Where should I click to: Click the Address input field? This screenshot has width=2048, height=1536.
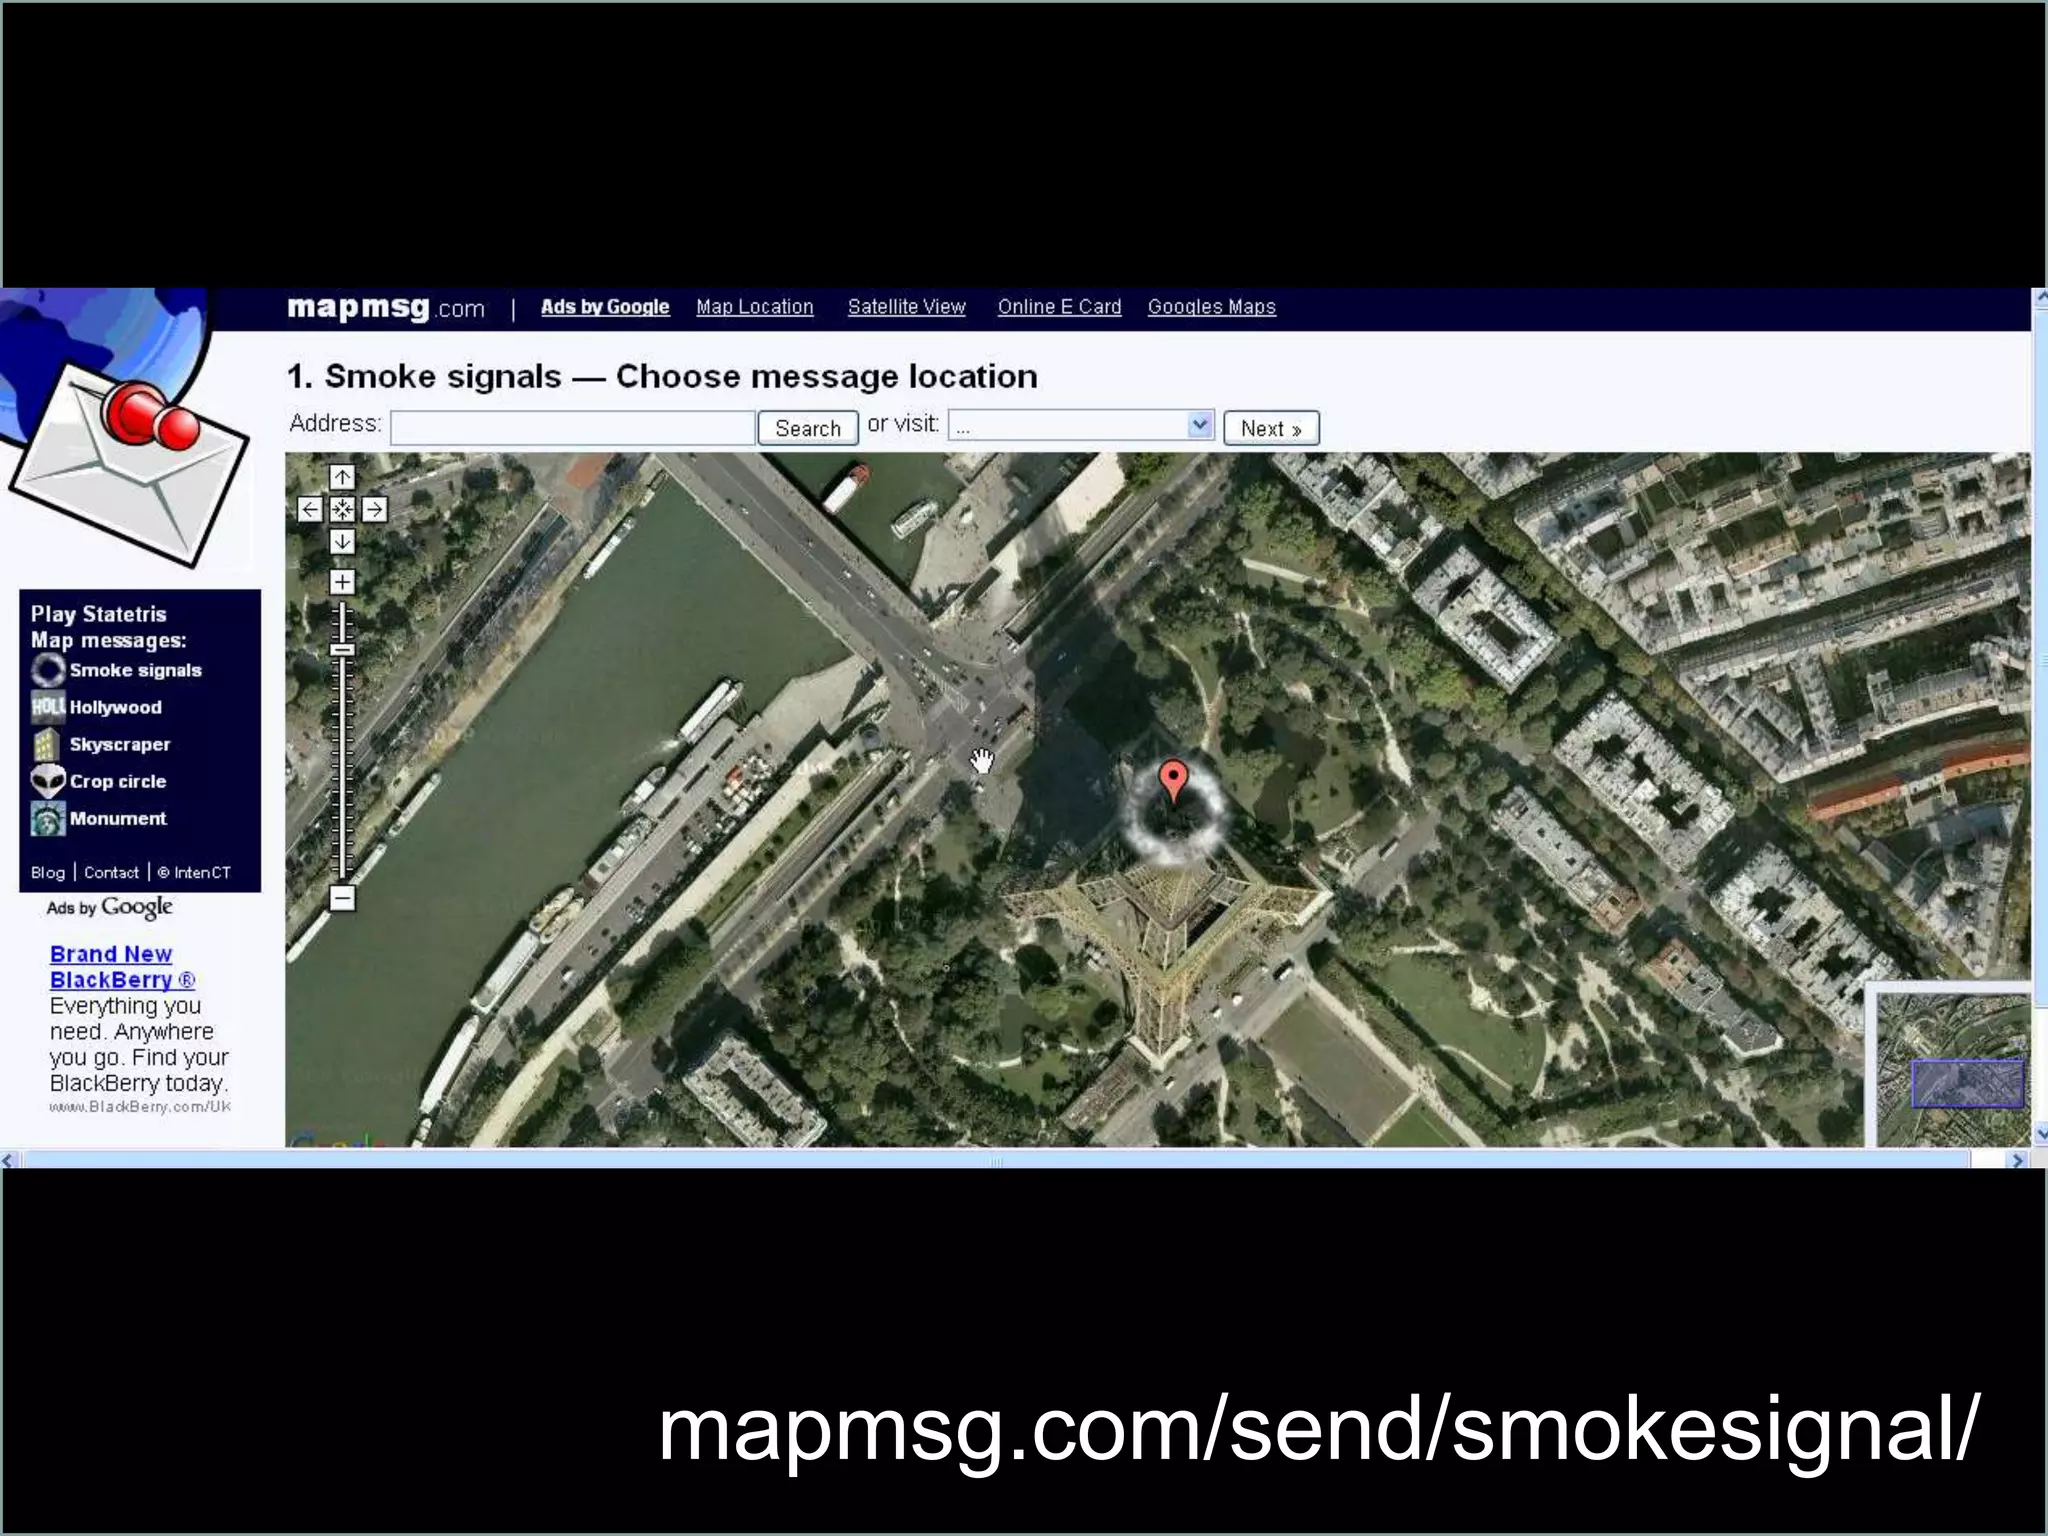tap(572, 427)
